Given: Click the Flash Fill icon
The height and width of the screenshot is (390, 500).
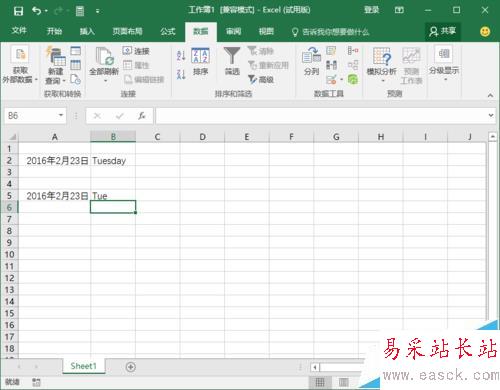Looking at the screenshot, I should point(331,51).
